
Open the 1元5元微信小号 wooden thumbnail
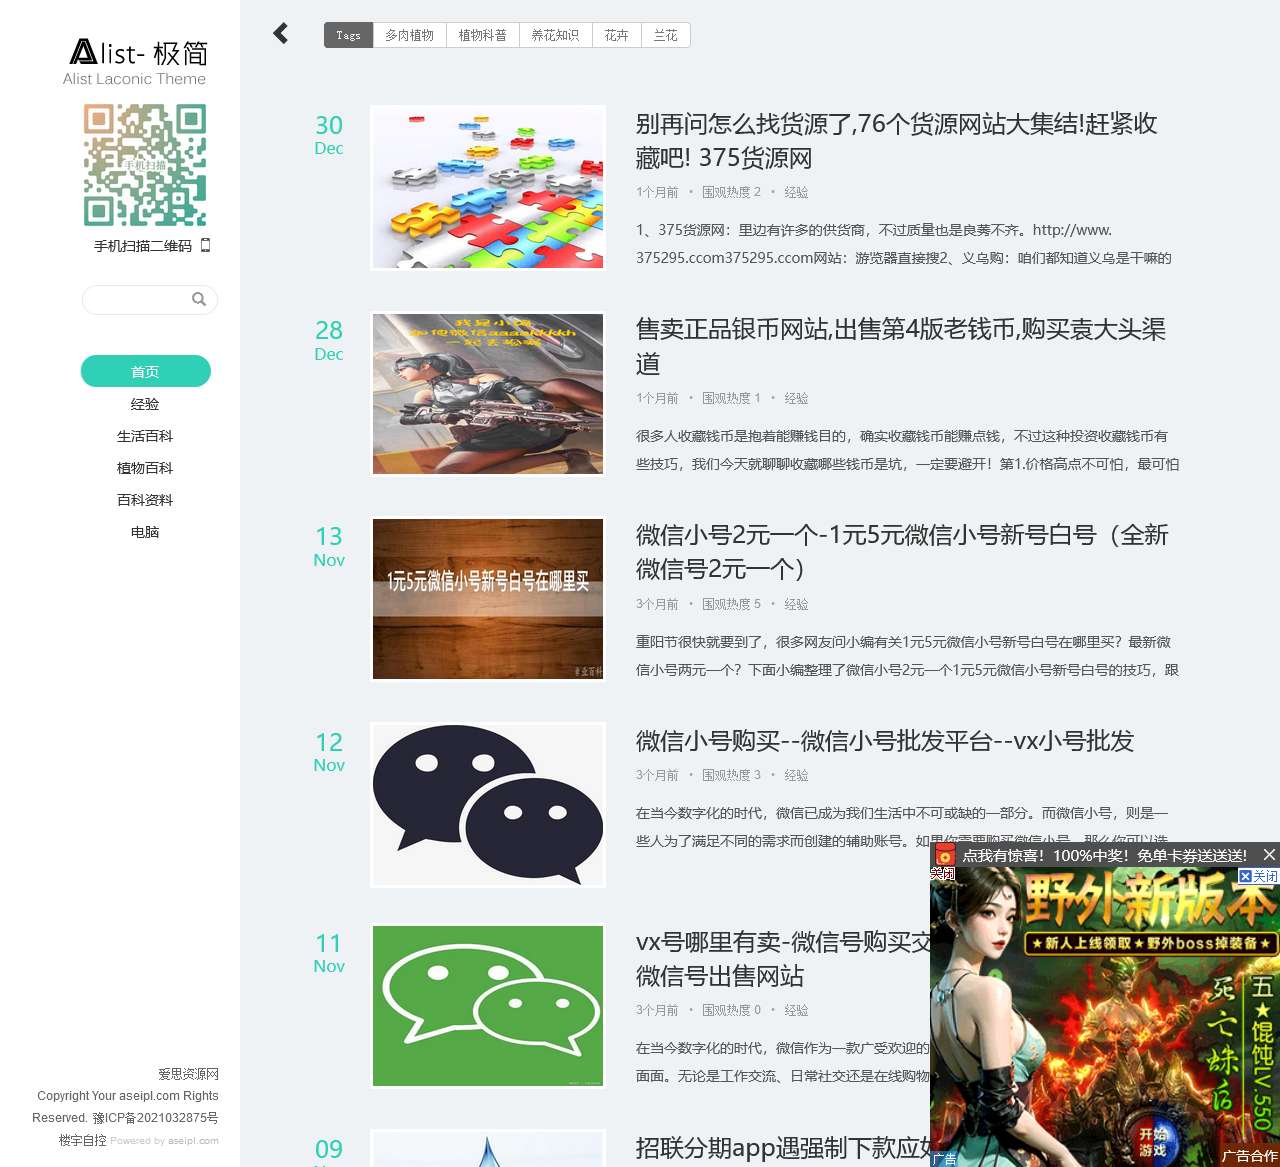point(488,599)
